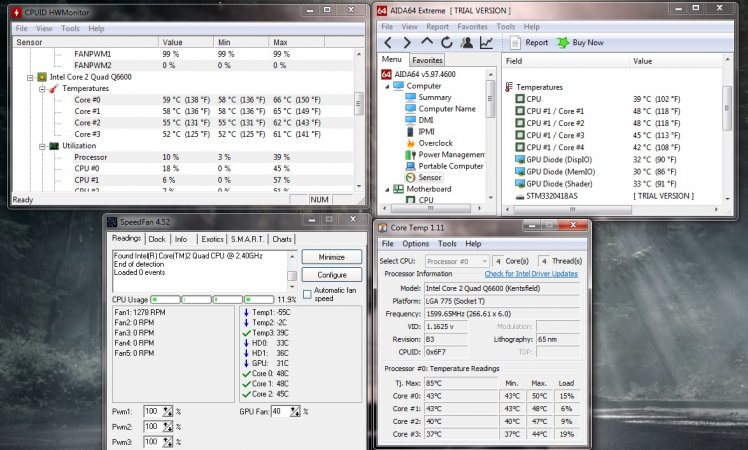The image size is (748, 450).
Task: Click Power Management icon in AIDA64 tree
Action: [410, 155]
